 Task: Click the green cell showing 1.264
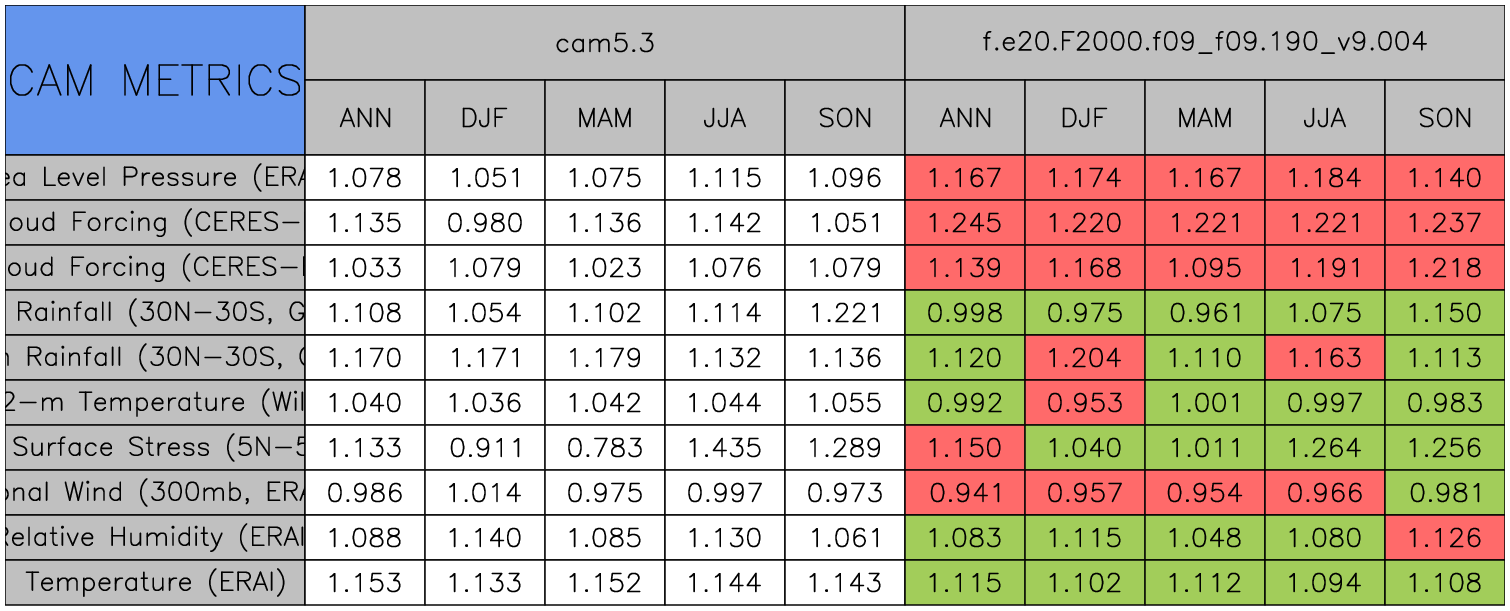pyautogui.click(x=1325, y=448)
